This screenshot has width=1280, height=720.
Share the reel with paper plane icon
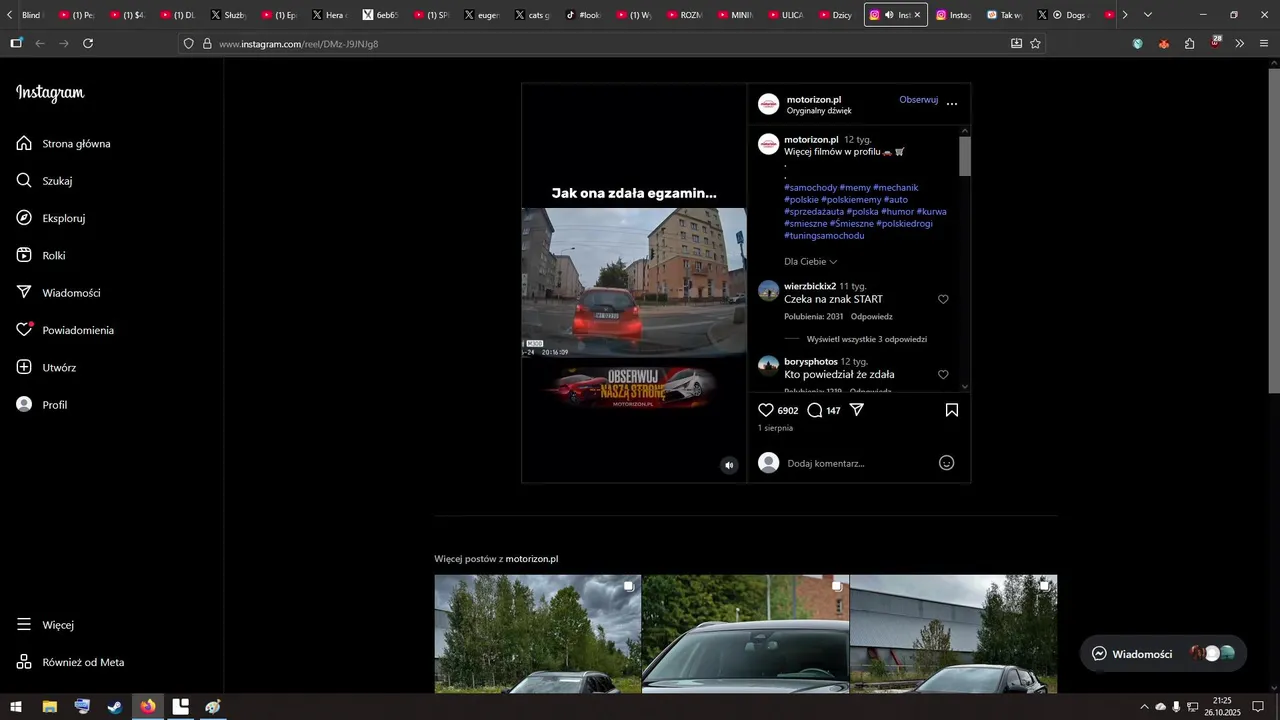pos(857,410)
